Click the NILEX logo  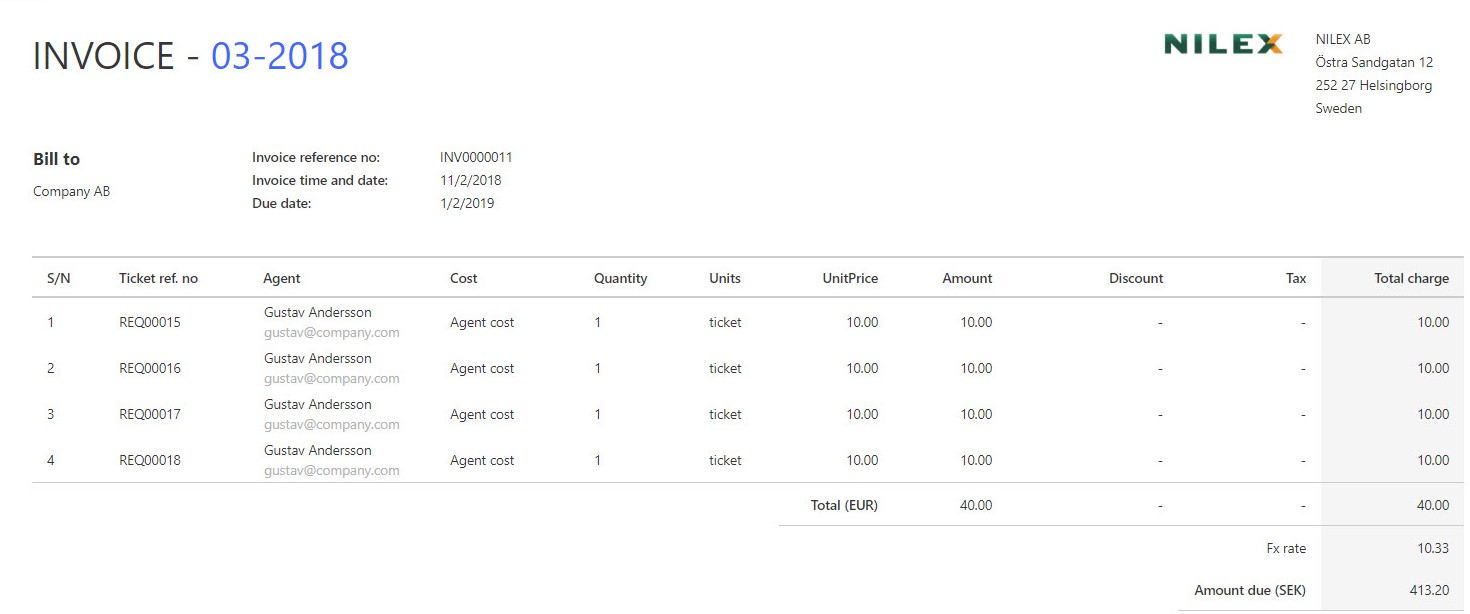1223,44
